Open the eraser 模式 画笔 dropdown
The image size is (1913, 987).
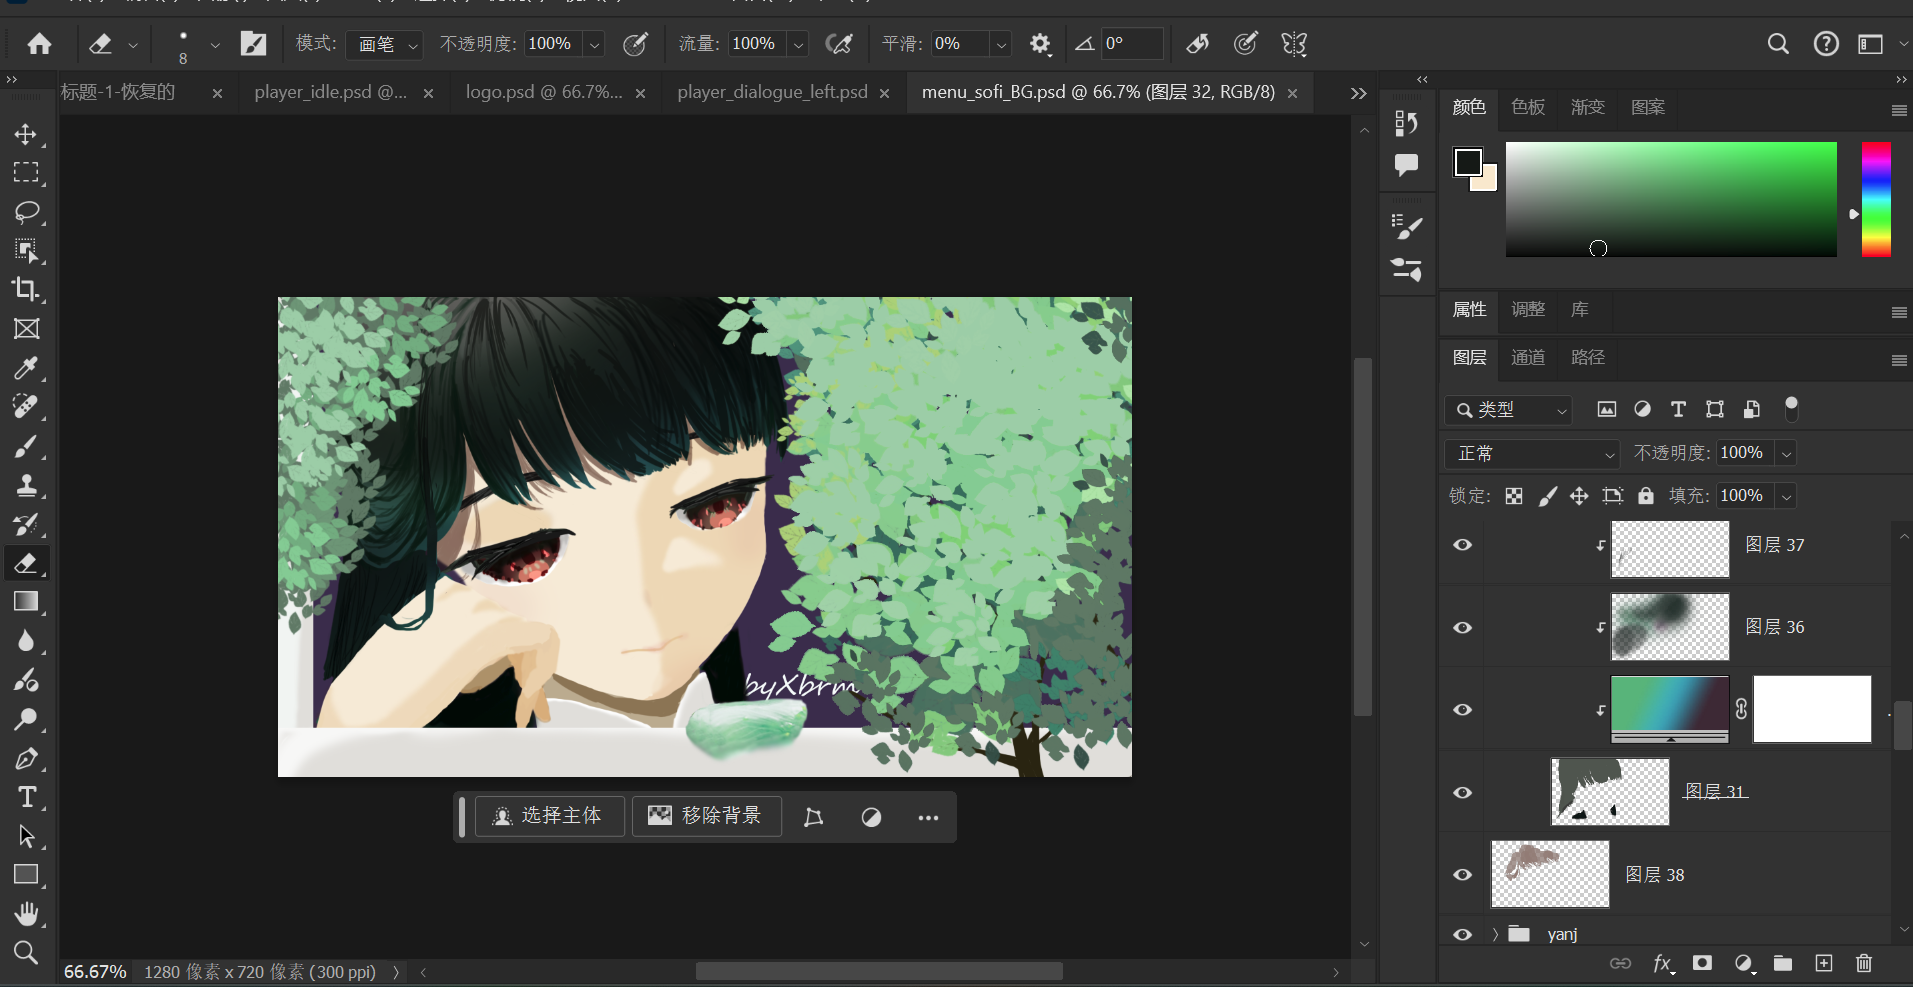point(385,44)
